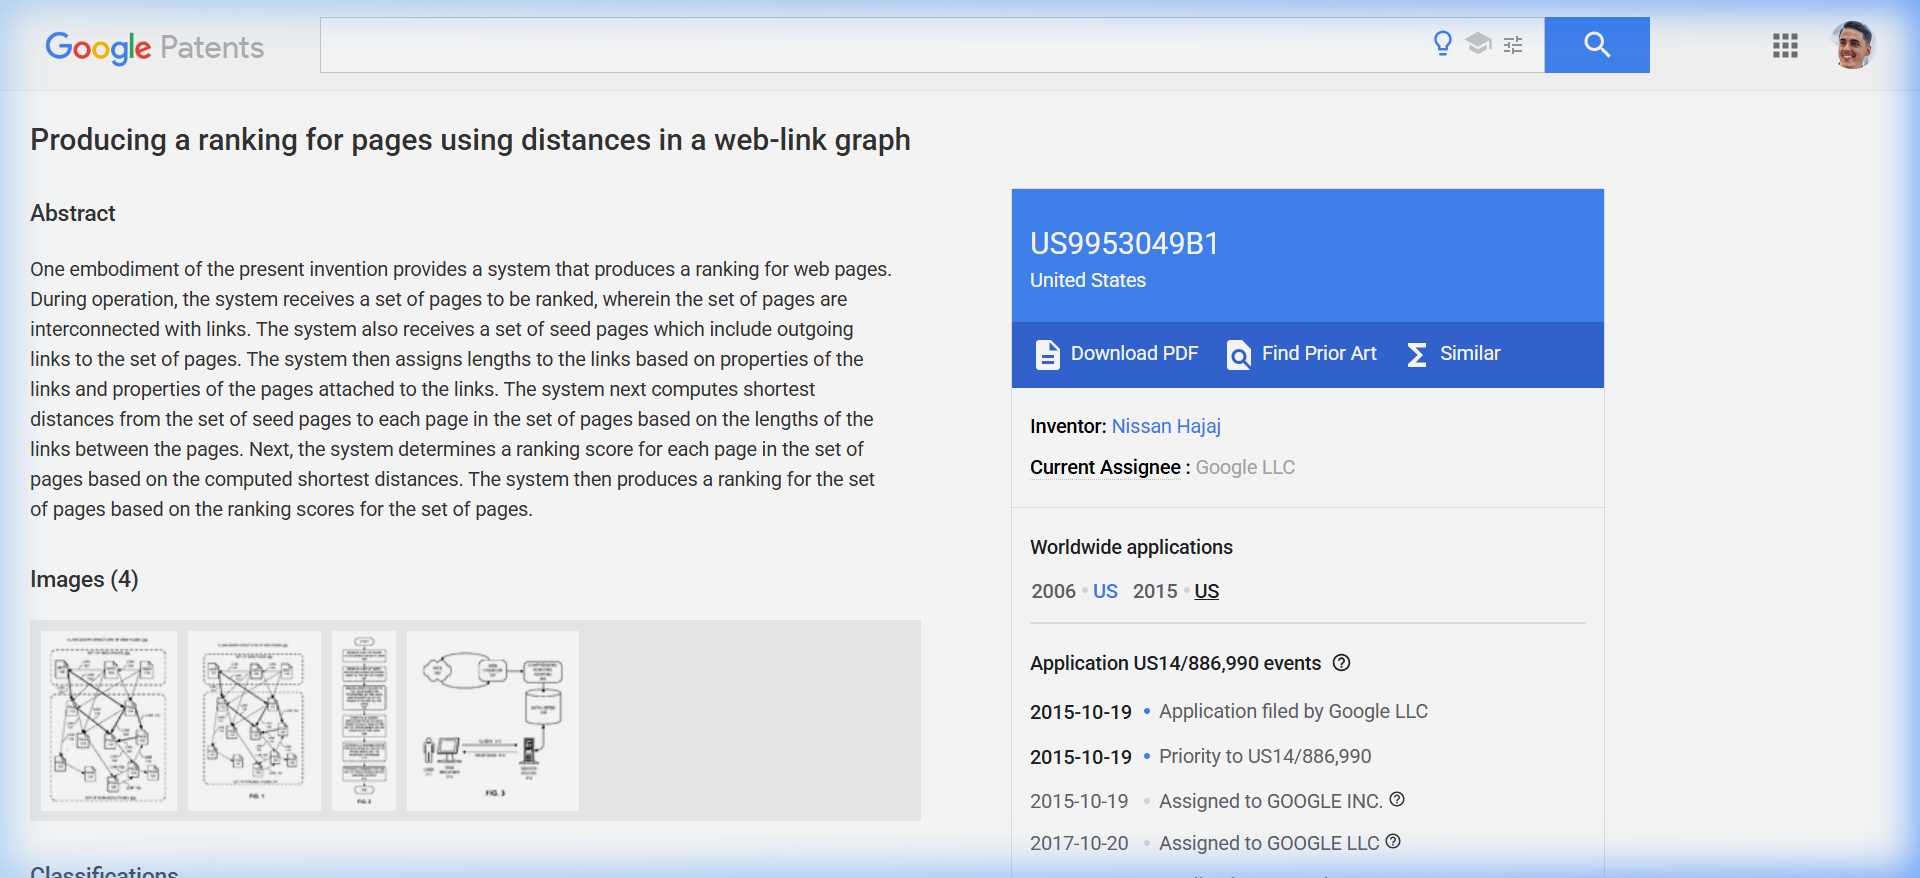
Task: Click help icon beside Application events
Action: (1342, 662)
